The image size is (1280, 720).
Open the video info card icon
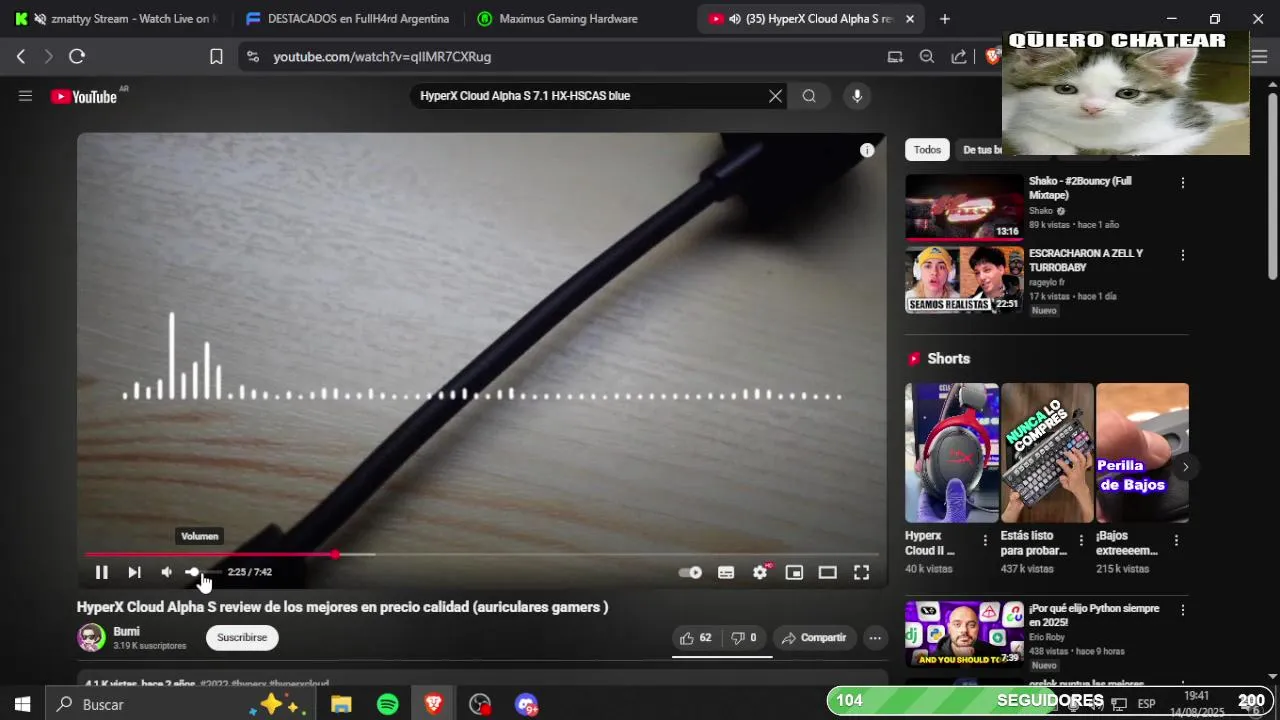pyautogui.click(x=867, y=150)
